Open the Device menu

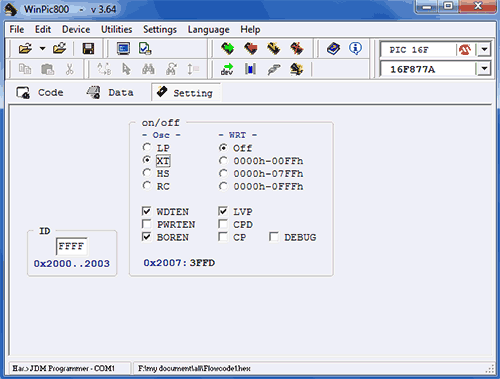point(76,29)
